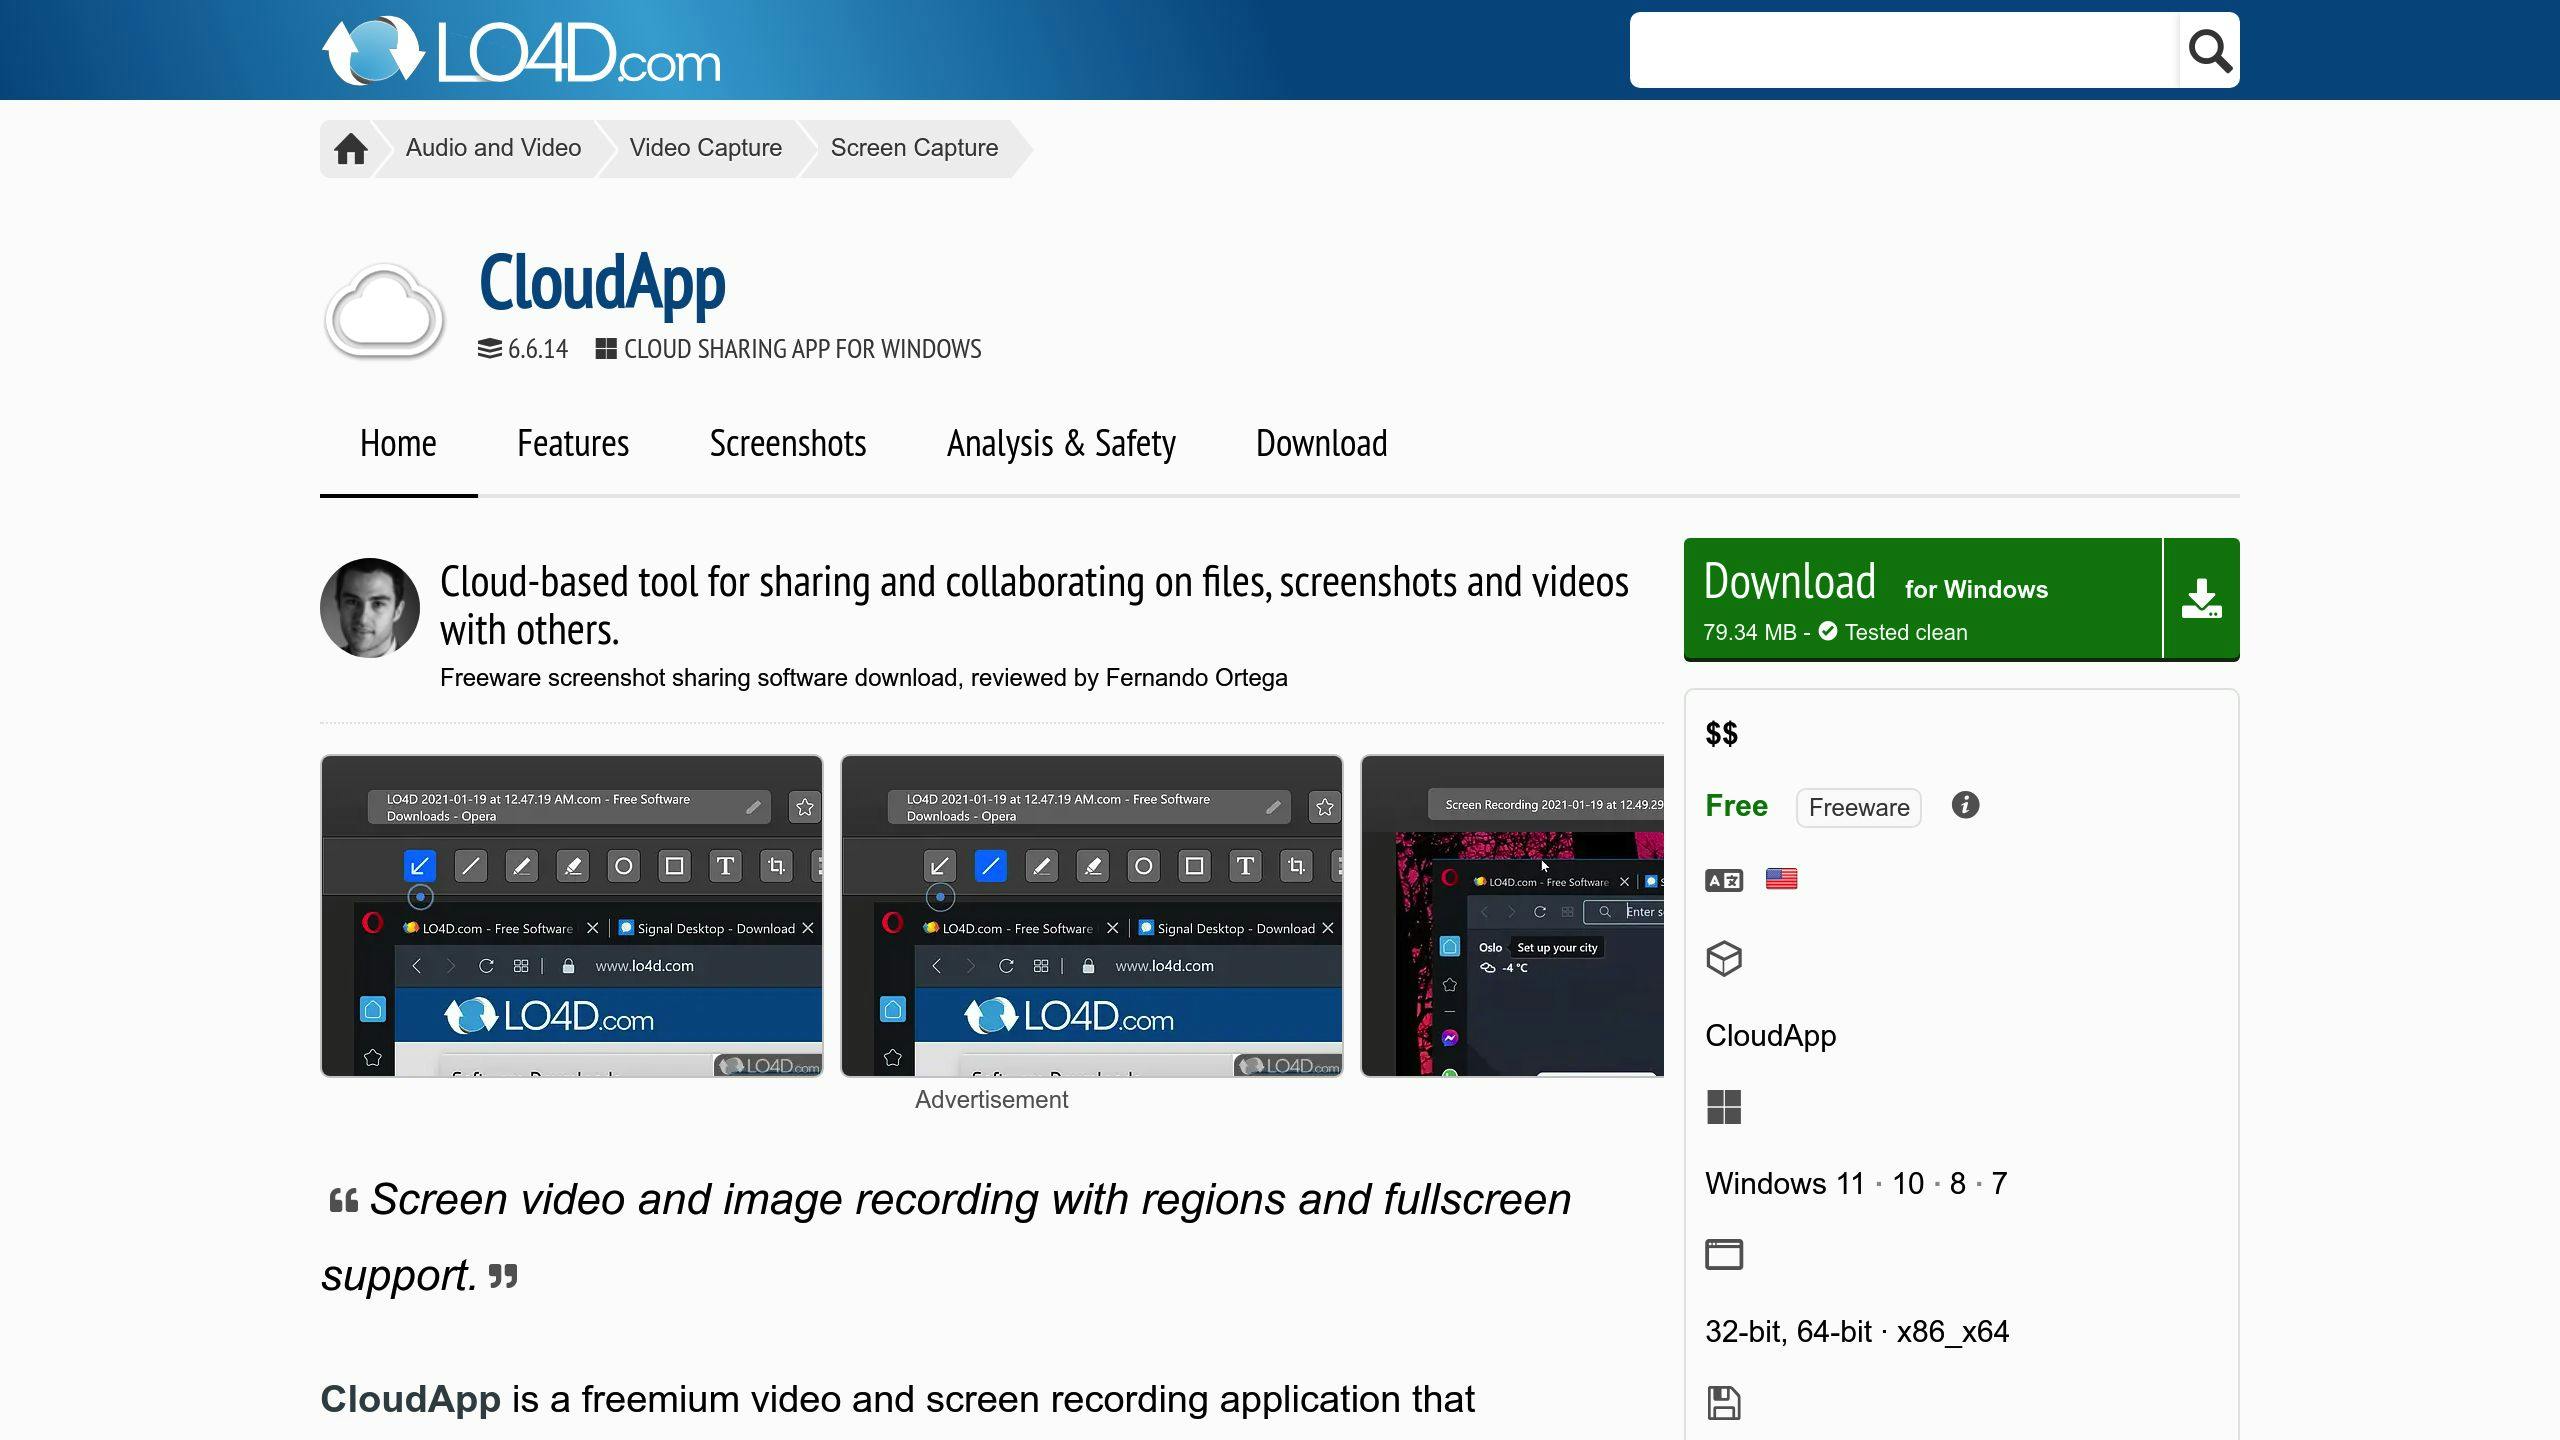2560x1440 pixels.
Task: Click the bold CloudApp word in description
Action: [410, 1399]
